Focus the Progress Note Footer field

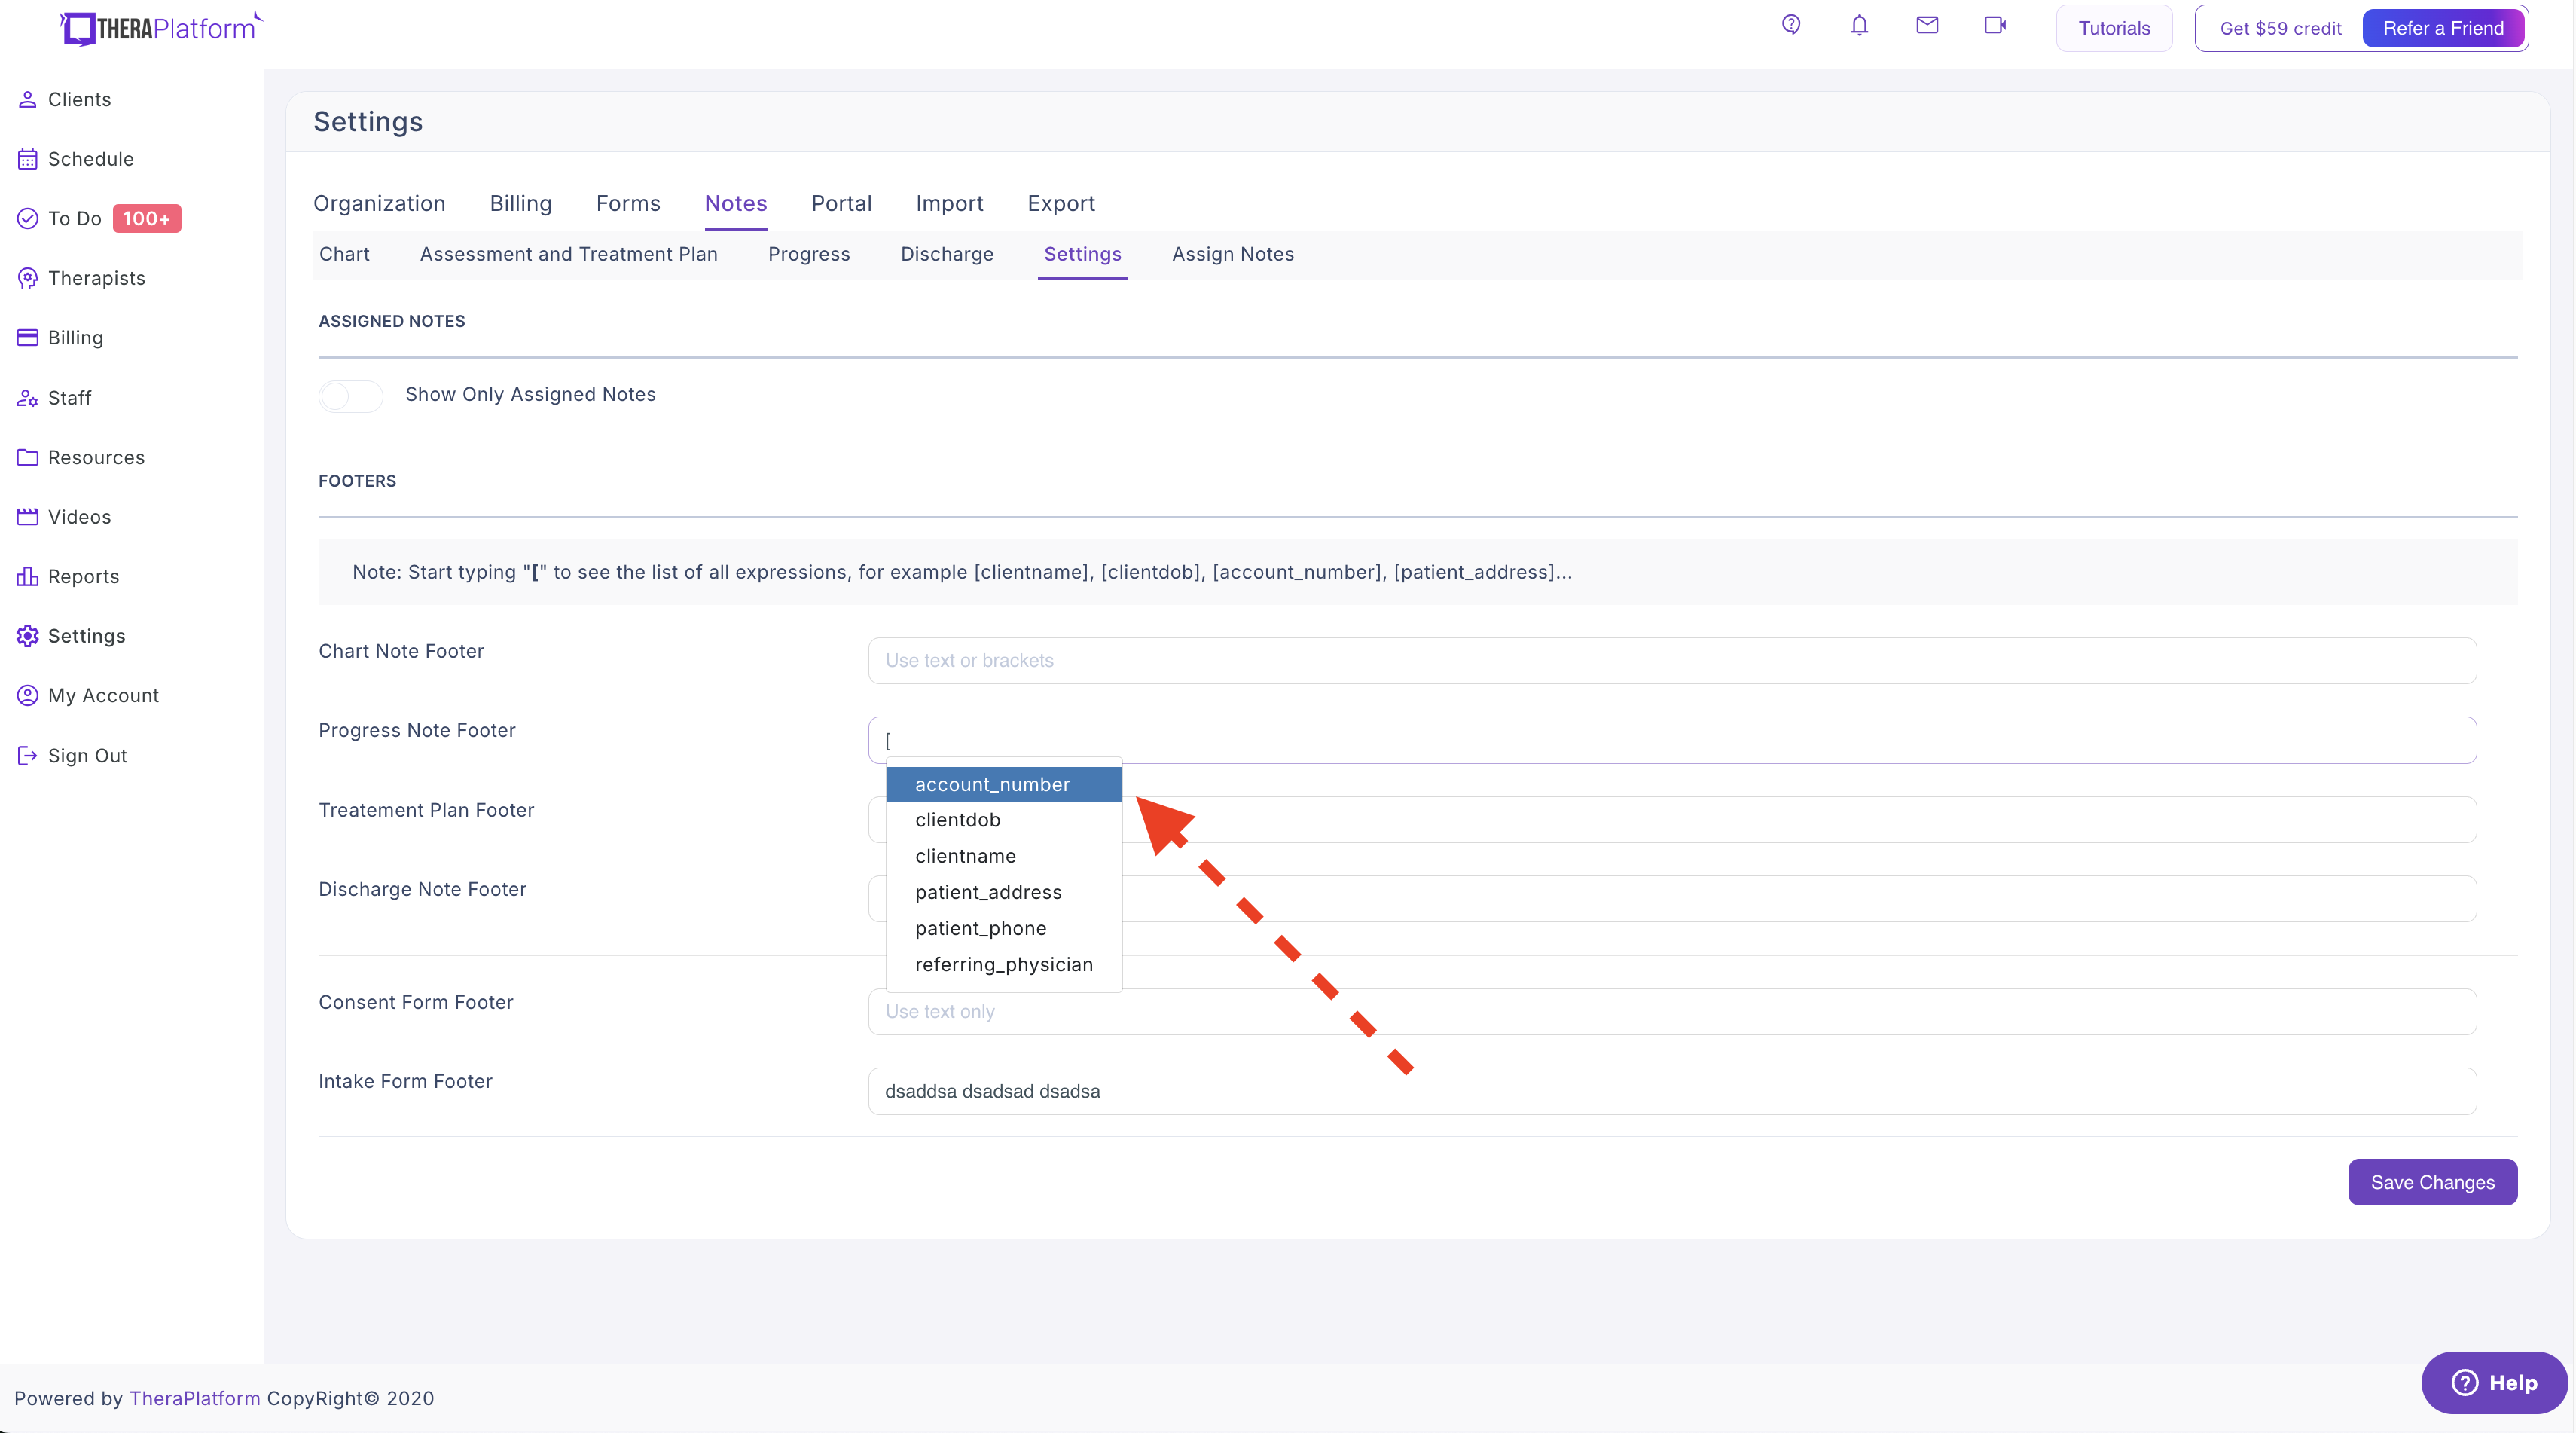pyautogui.click(x=1672, y=740)
